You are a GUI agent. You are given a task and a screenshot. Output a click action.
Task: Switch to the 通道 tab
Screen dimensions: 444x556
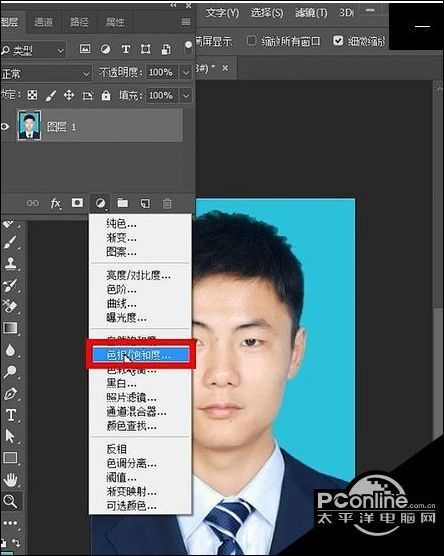tap(44, 22)
